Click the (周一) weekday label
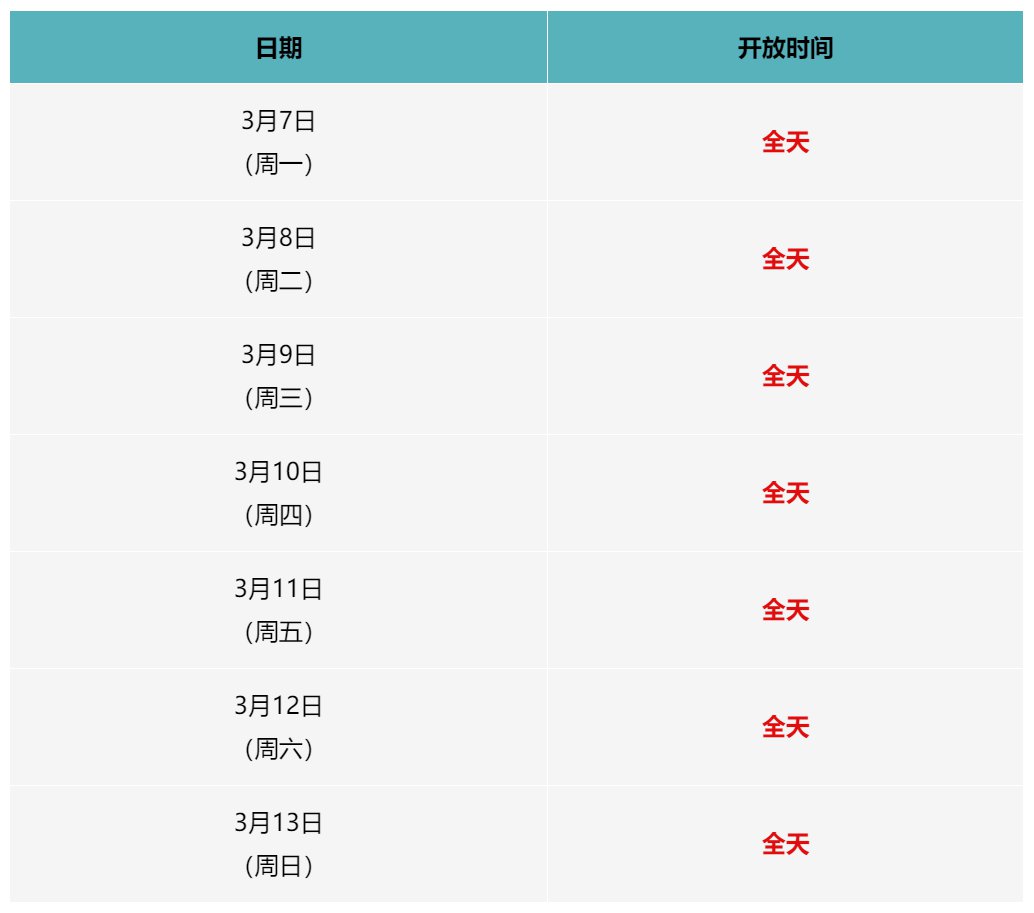This screenshot has width=1034, height=913. pyautogui.click(x=279, y=165)
